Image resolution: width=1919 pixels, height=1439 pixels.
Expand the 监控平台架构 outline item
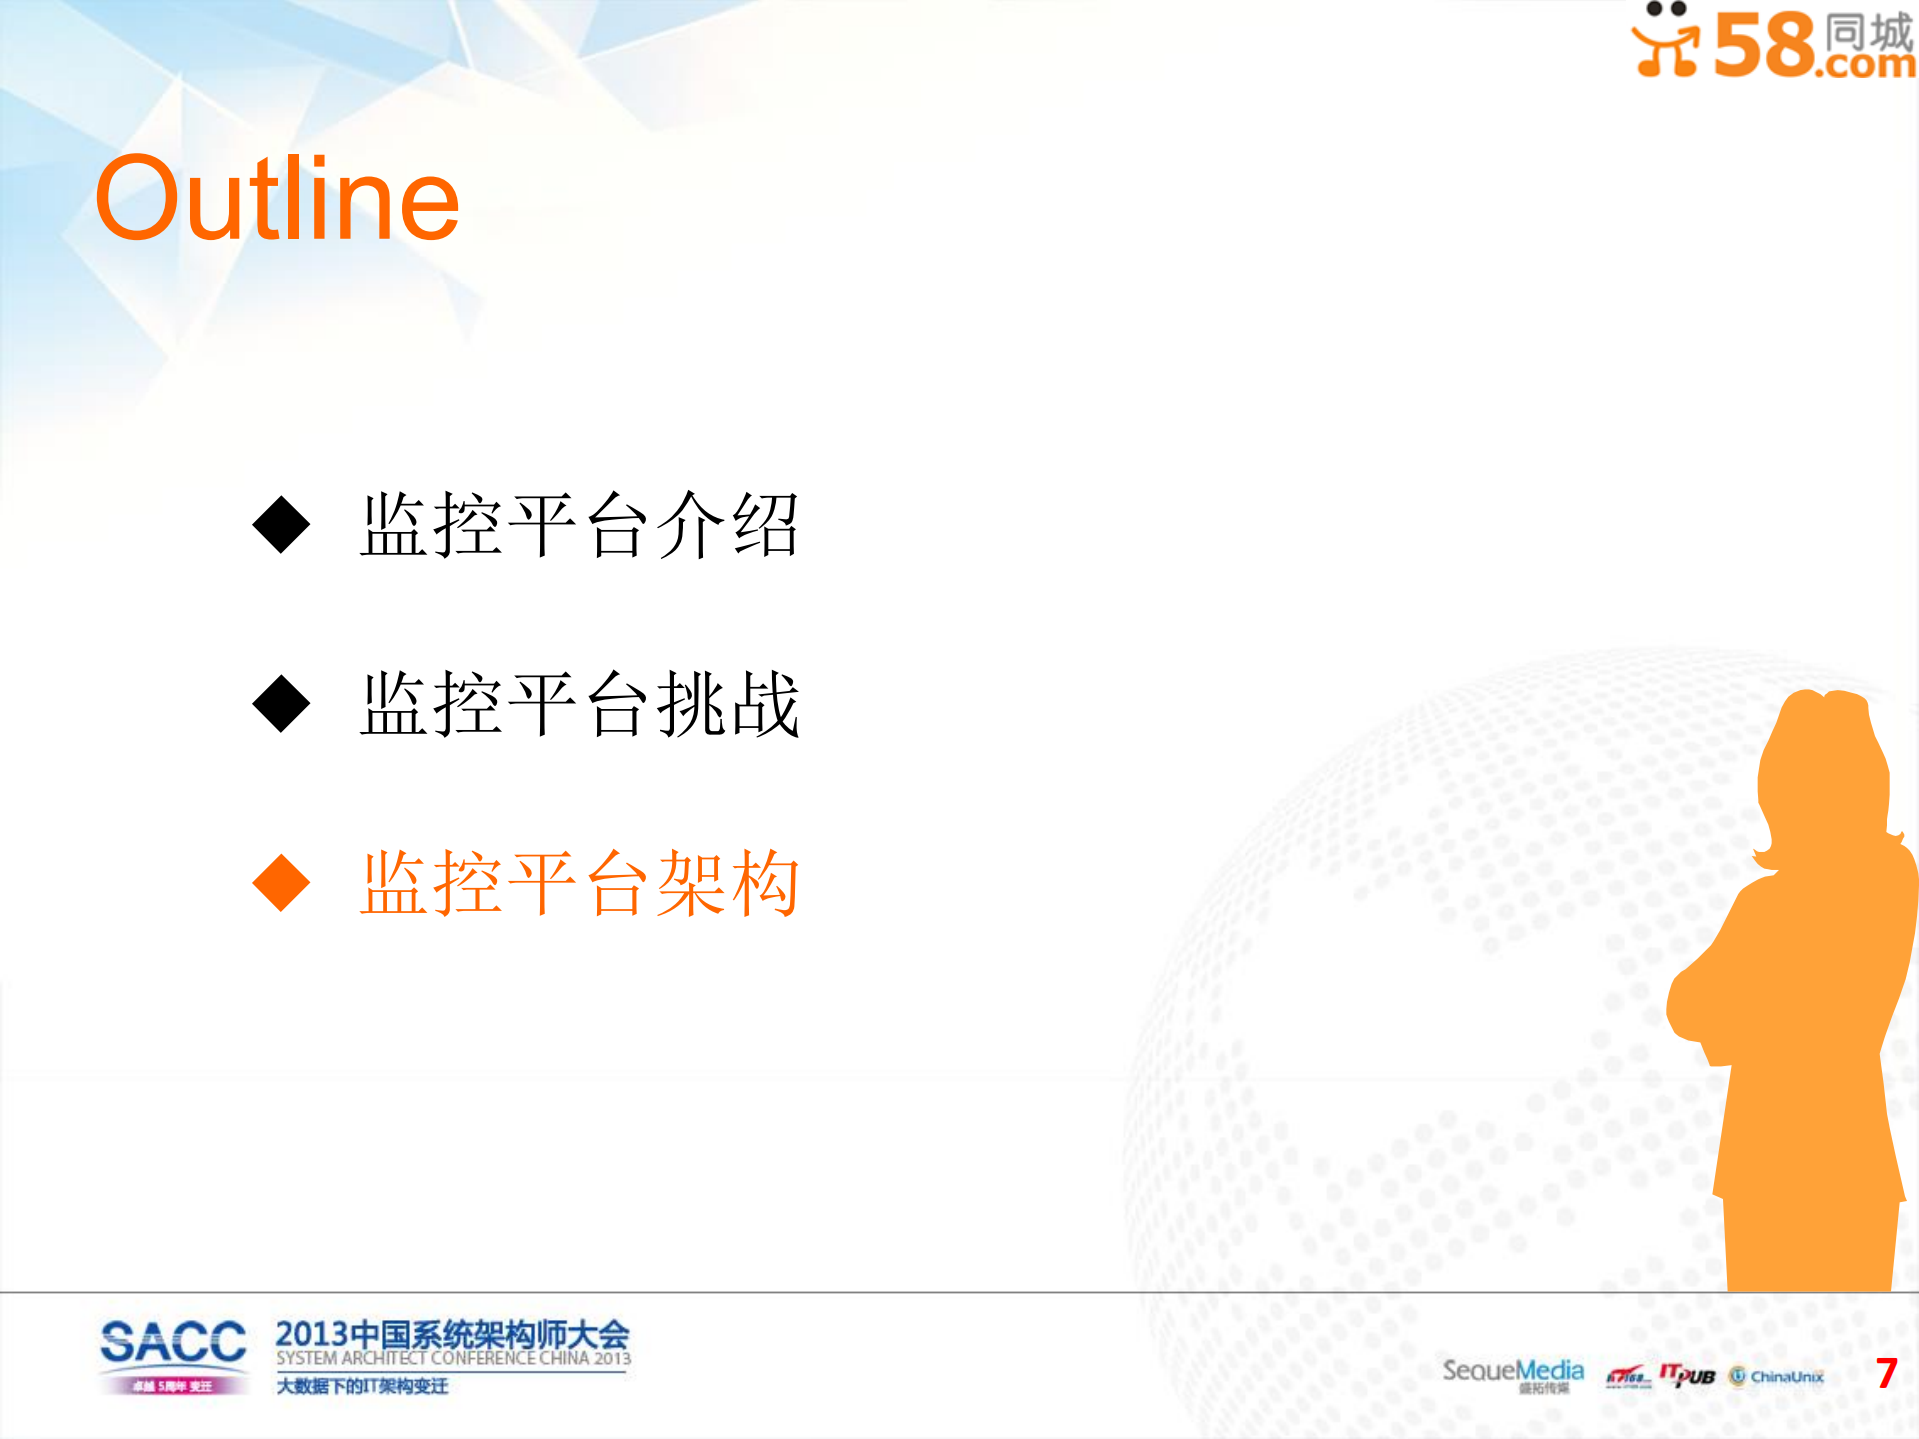(x=580, y=884)
